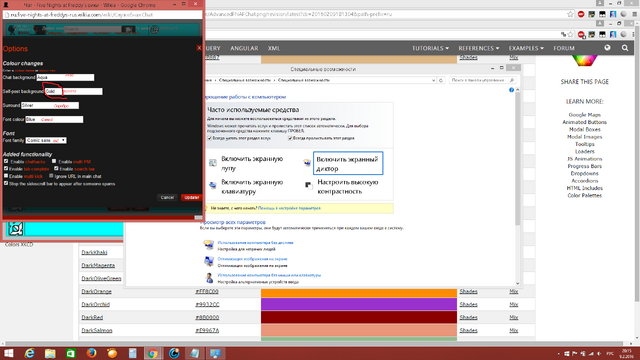This screenshot has height=360, width=640.
Task: Toggle the Enable multi kick checkbox
Action: (x=6, y=176)
